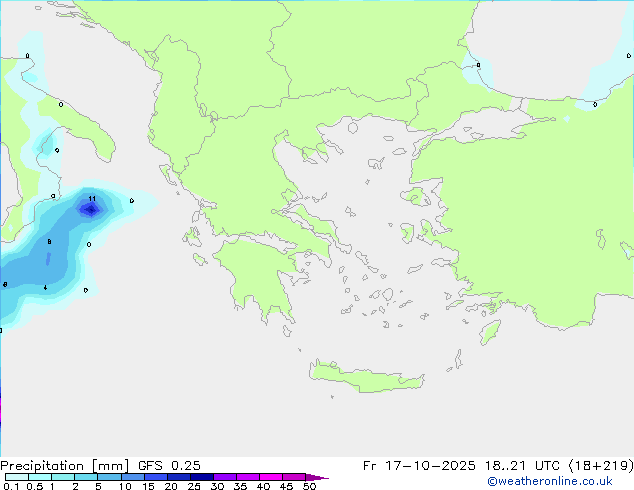Click the 5–10 mm legend swatch
The width and height of the screenshot is (634, 490).
coord(109,477)
